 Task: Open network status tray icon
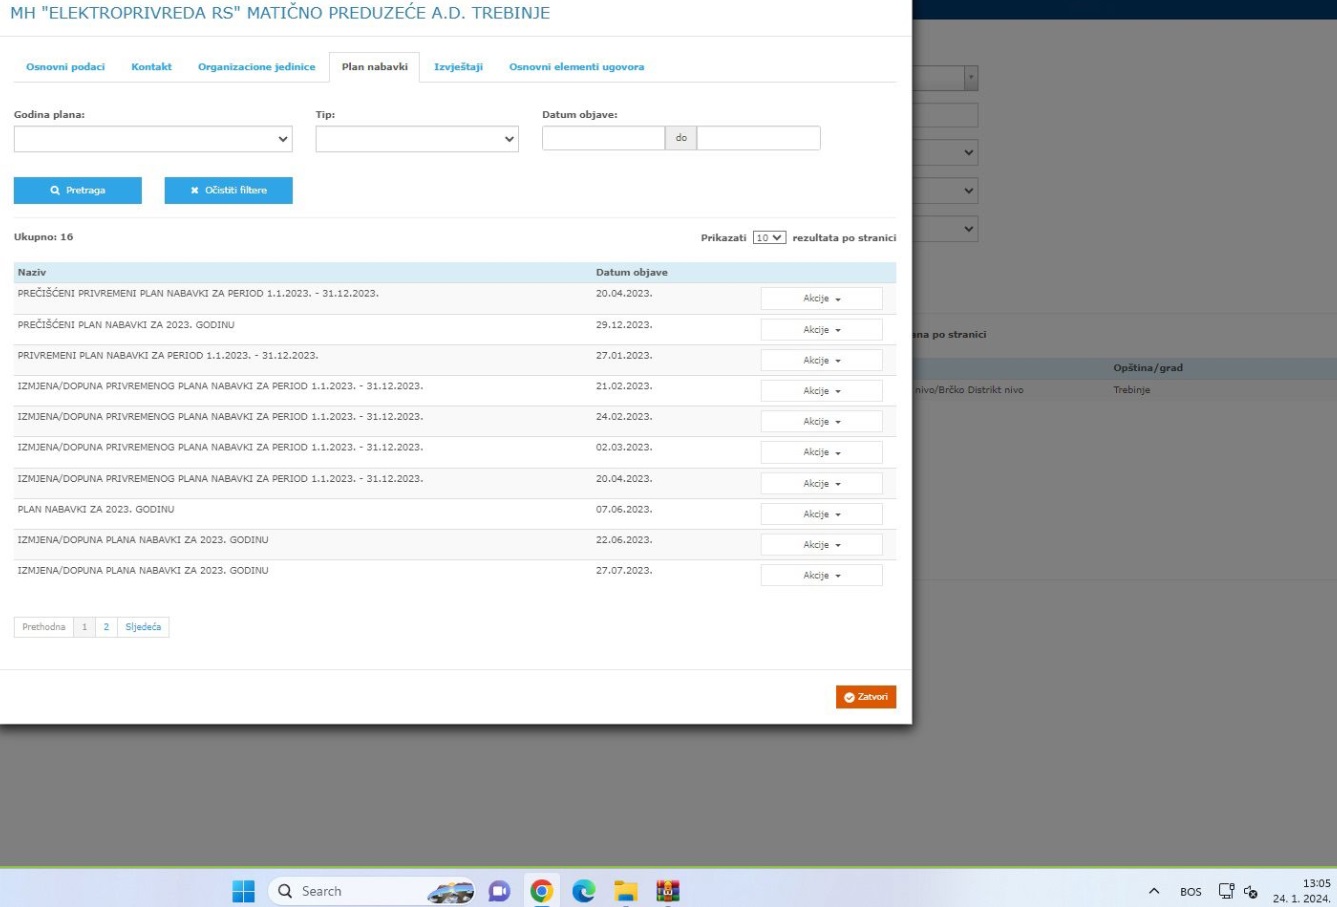point(1226,891)
